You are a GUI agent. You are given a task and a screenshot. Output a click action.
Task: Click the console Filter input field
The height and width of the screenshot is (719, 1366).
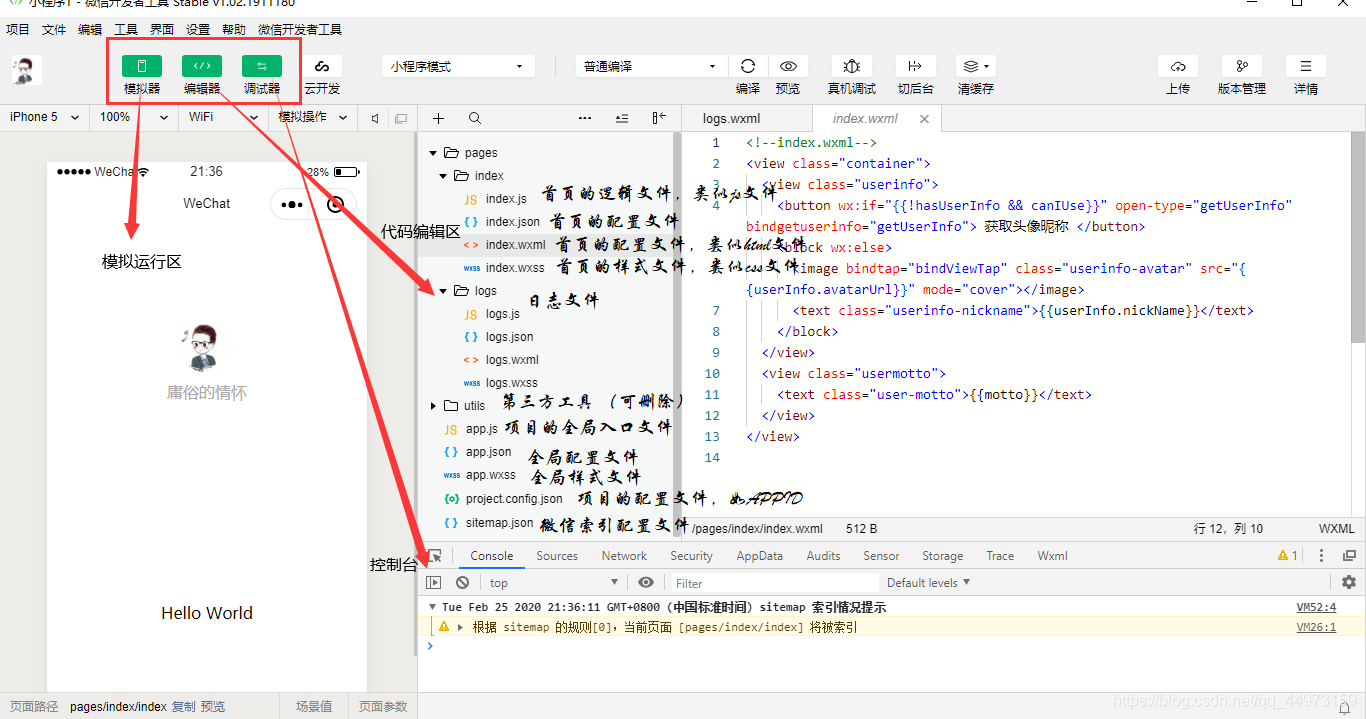(775, 582)
